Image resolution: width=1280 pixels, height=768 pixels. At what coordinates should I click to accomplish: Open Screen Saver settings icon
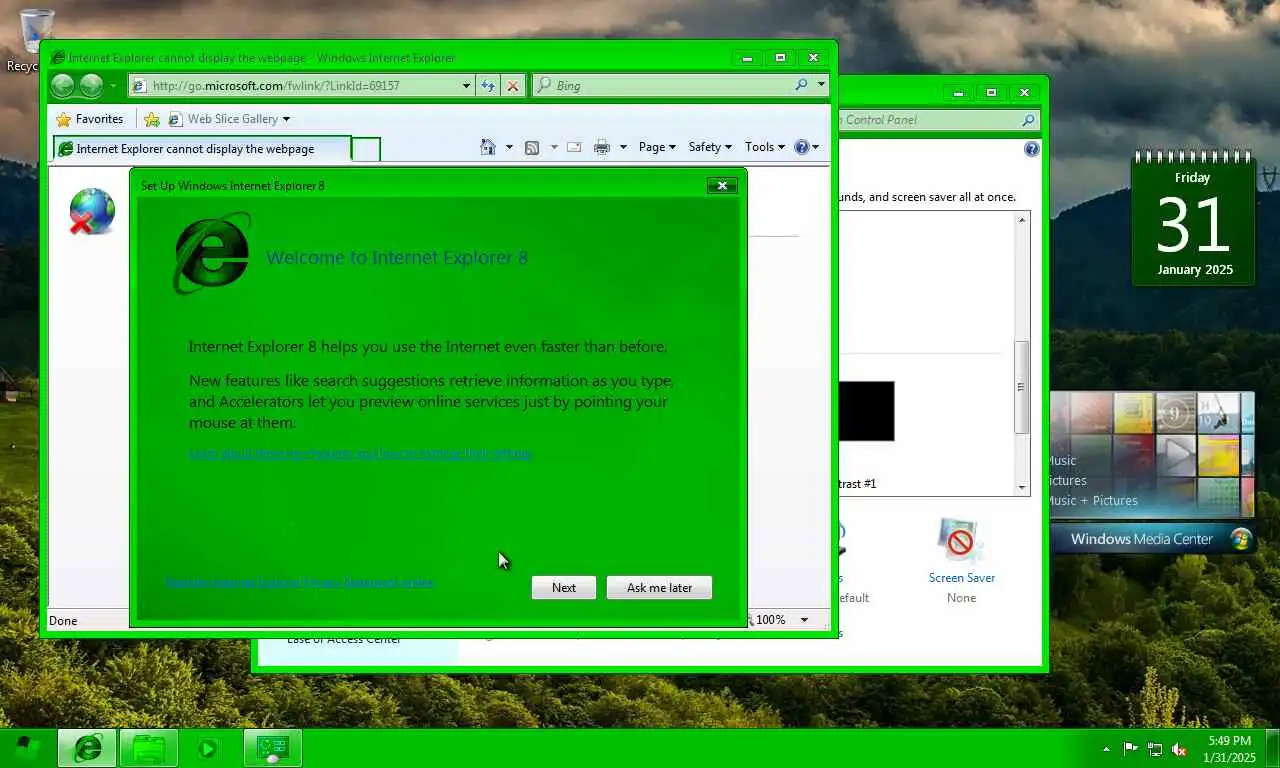[x=961, y=541]
